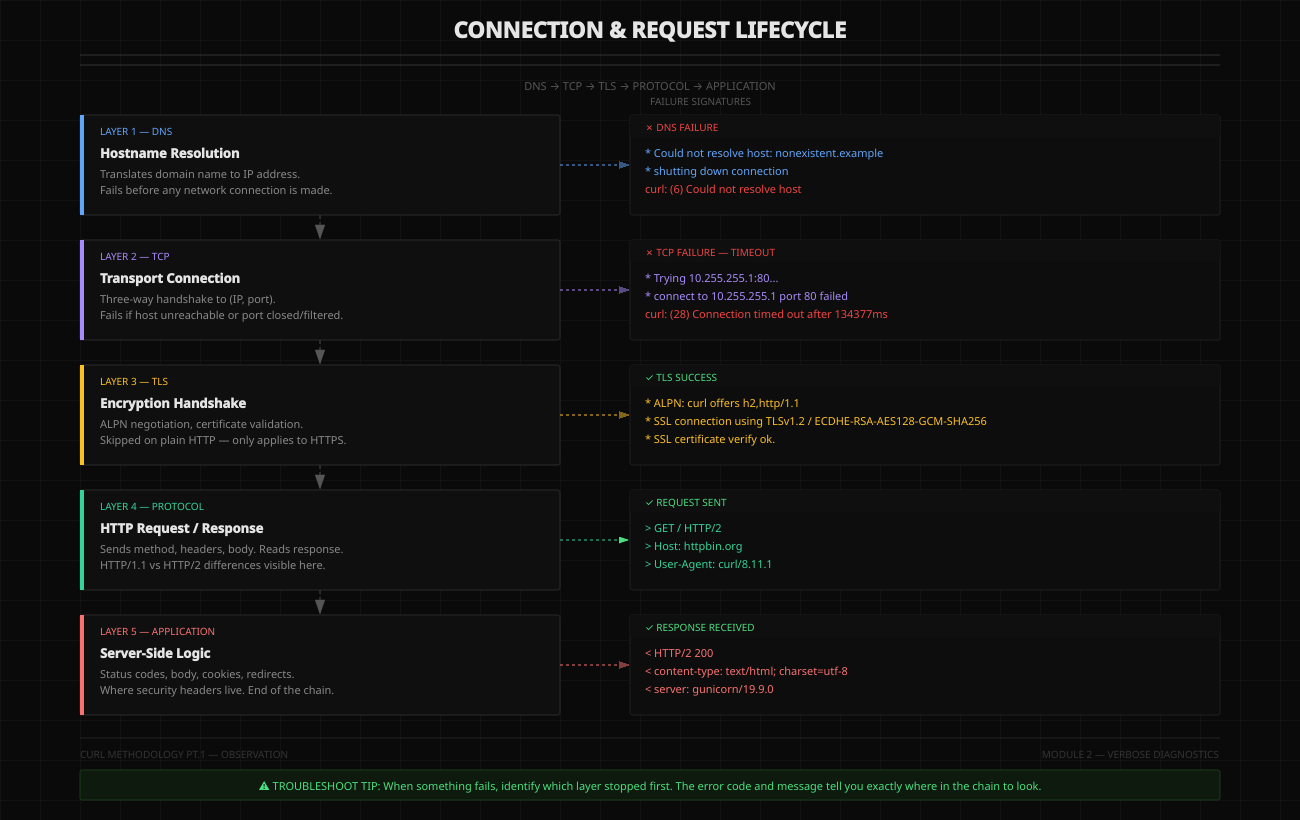Click the ✕ icon beside TCP FAILURE — TIMEOUT
This screenshot has width=1300, height=820.
coord(648,252)
